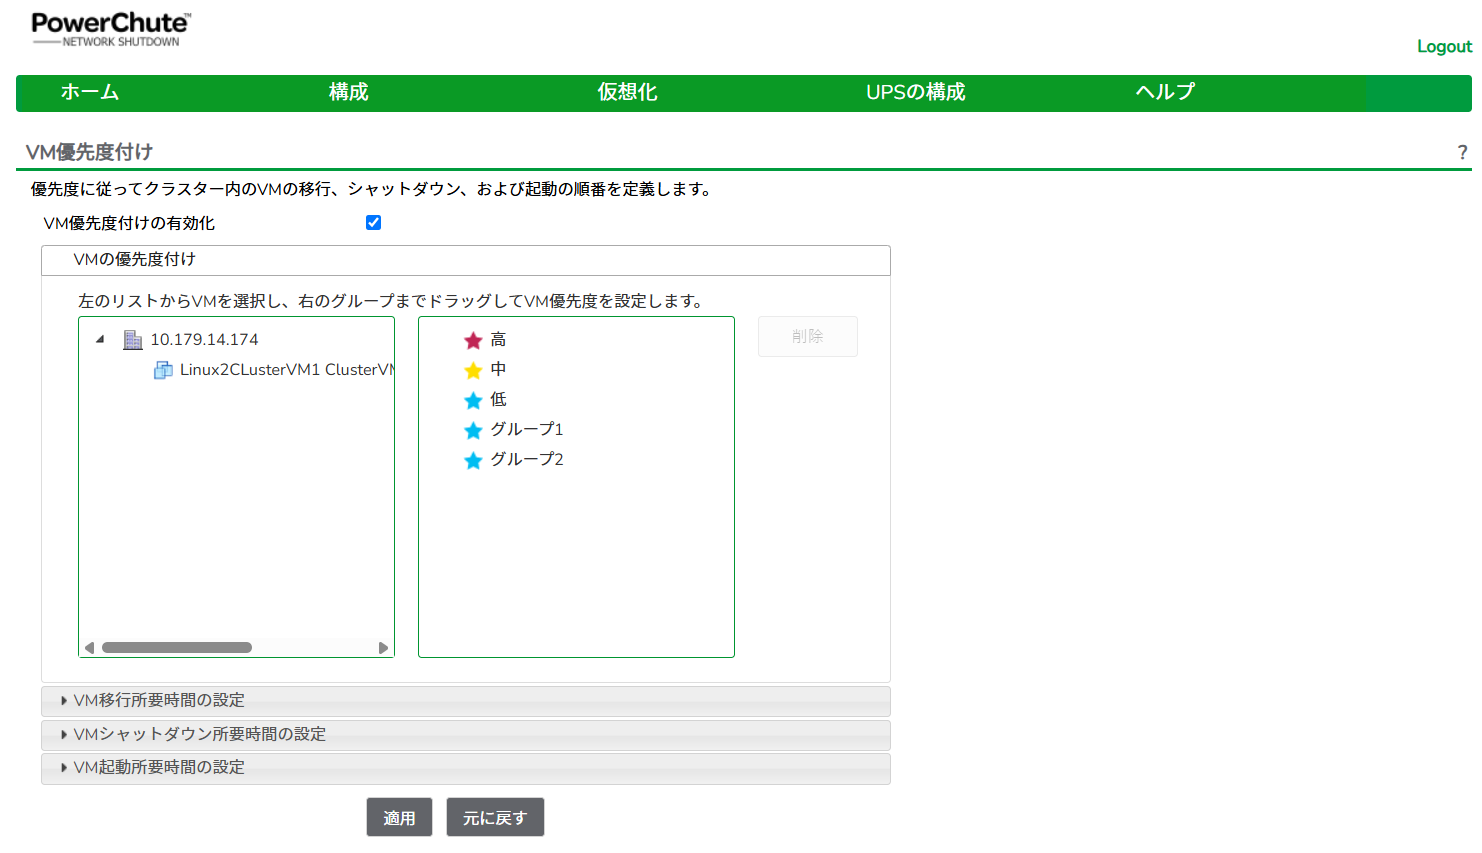1482x853 pixels.
Task: Click the yellow star icon for 中 priority
Action: 473,370
